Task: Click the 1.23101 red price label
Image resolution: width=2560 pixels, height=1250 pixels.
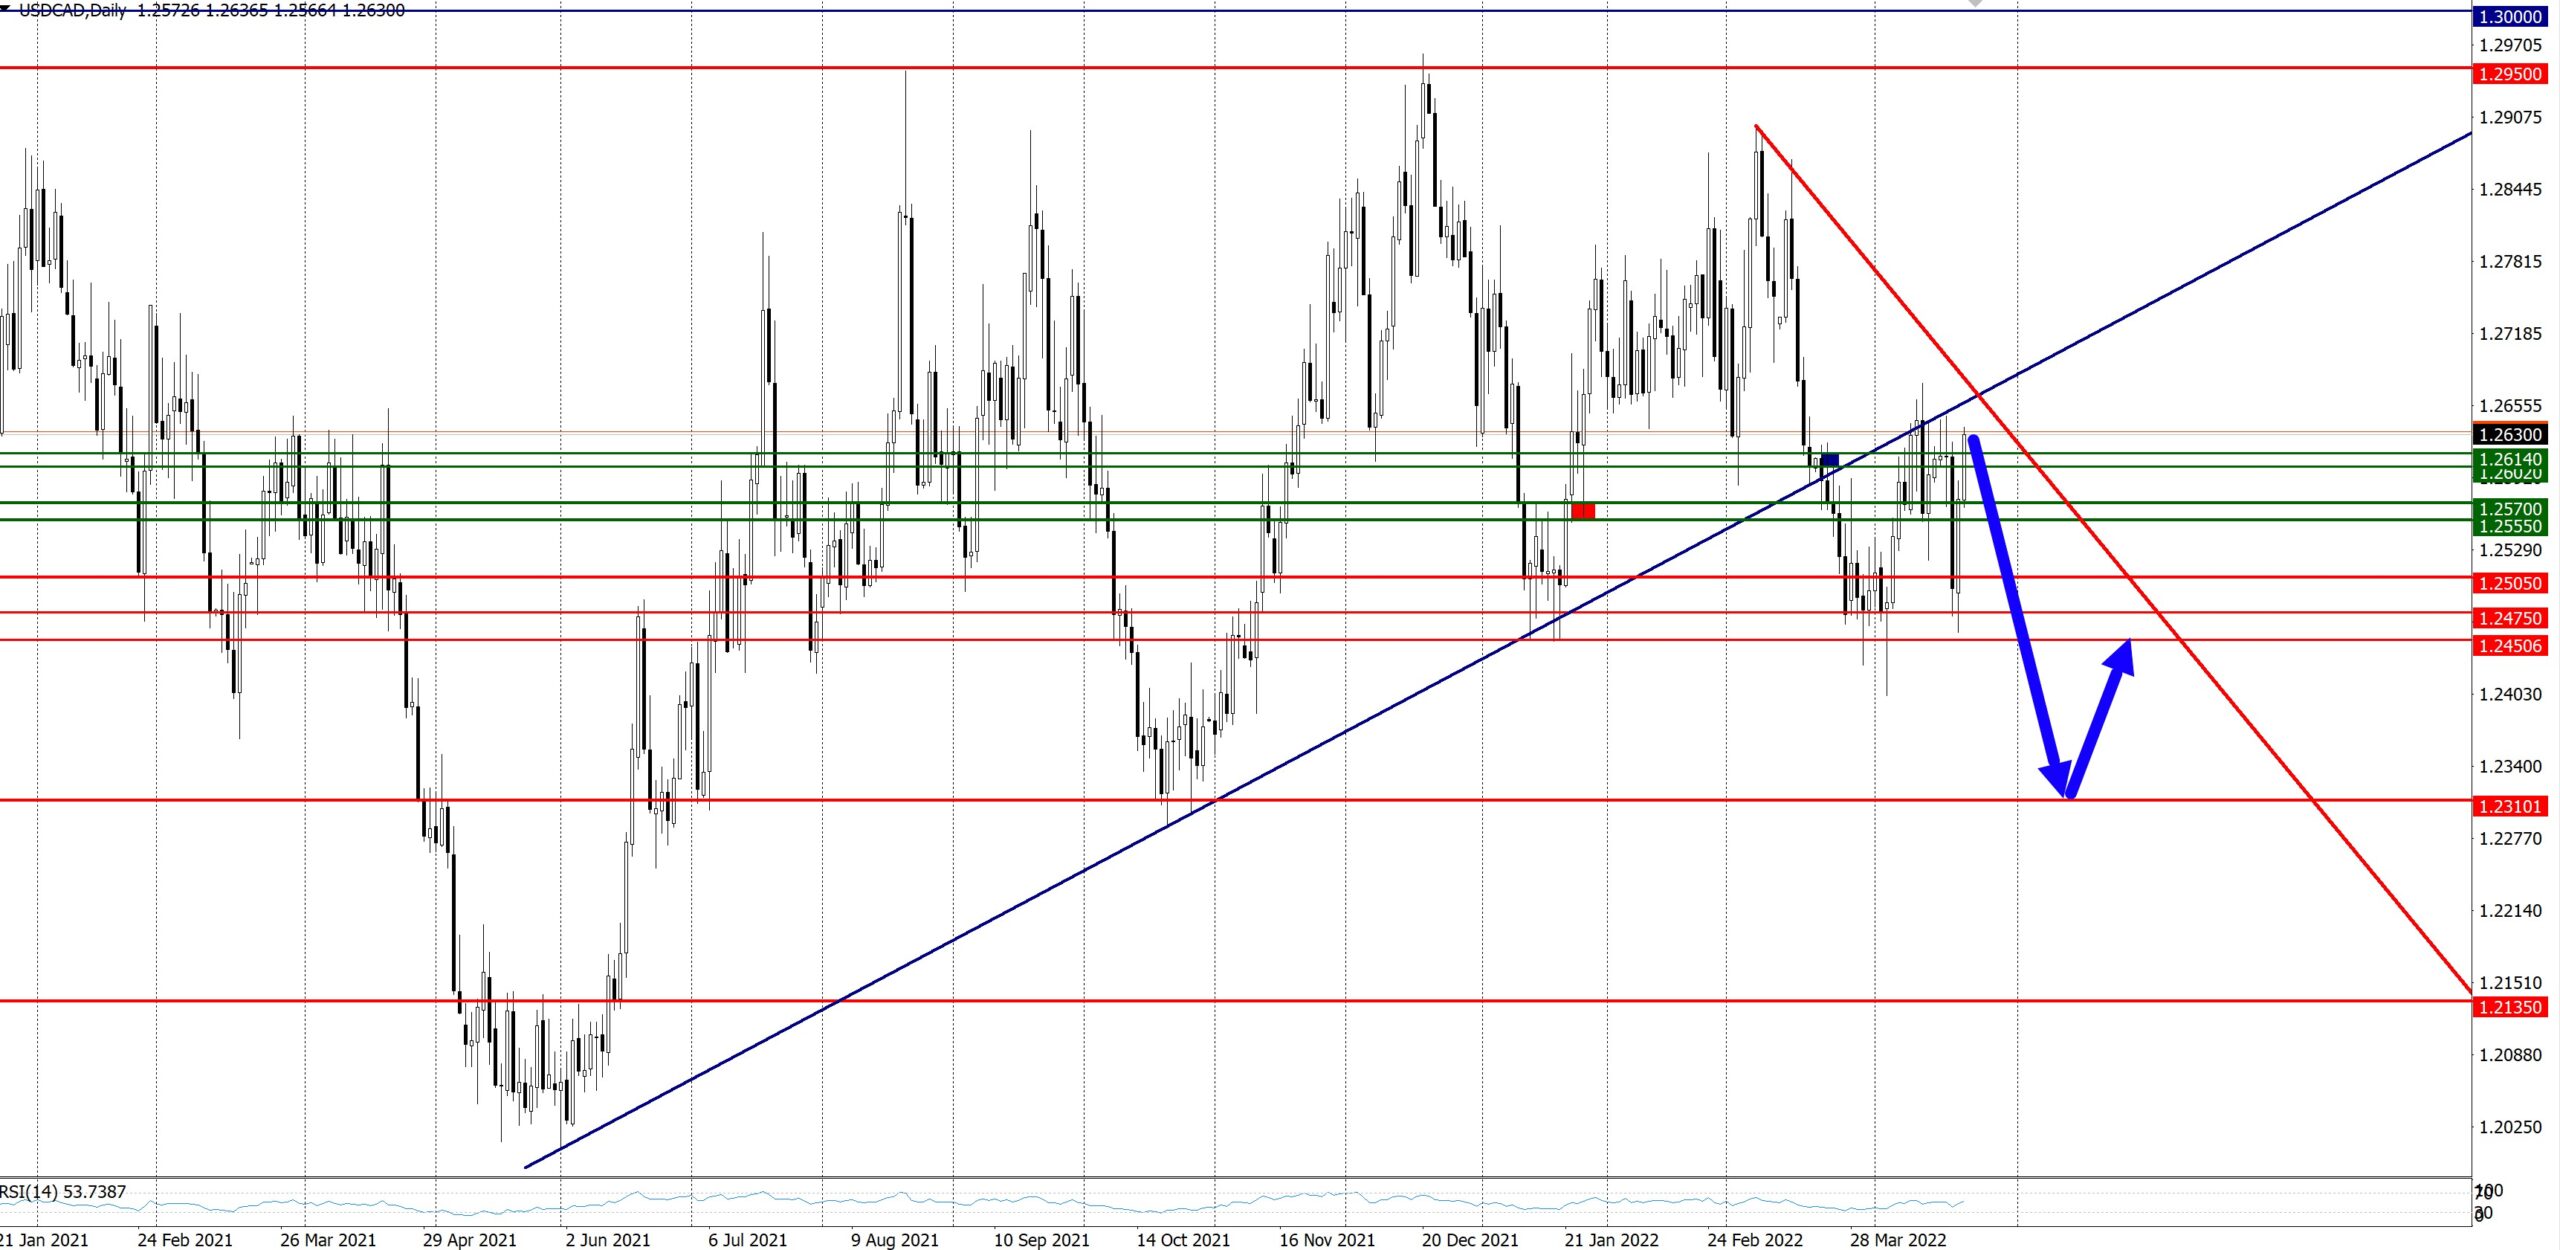Action: 2511,807
